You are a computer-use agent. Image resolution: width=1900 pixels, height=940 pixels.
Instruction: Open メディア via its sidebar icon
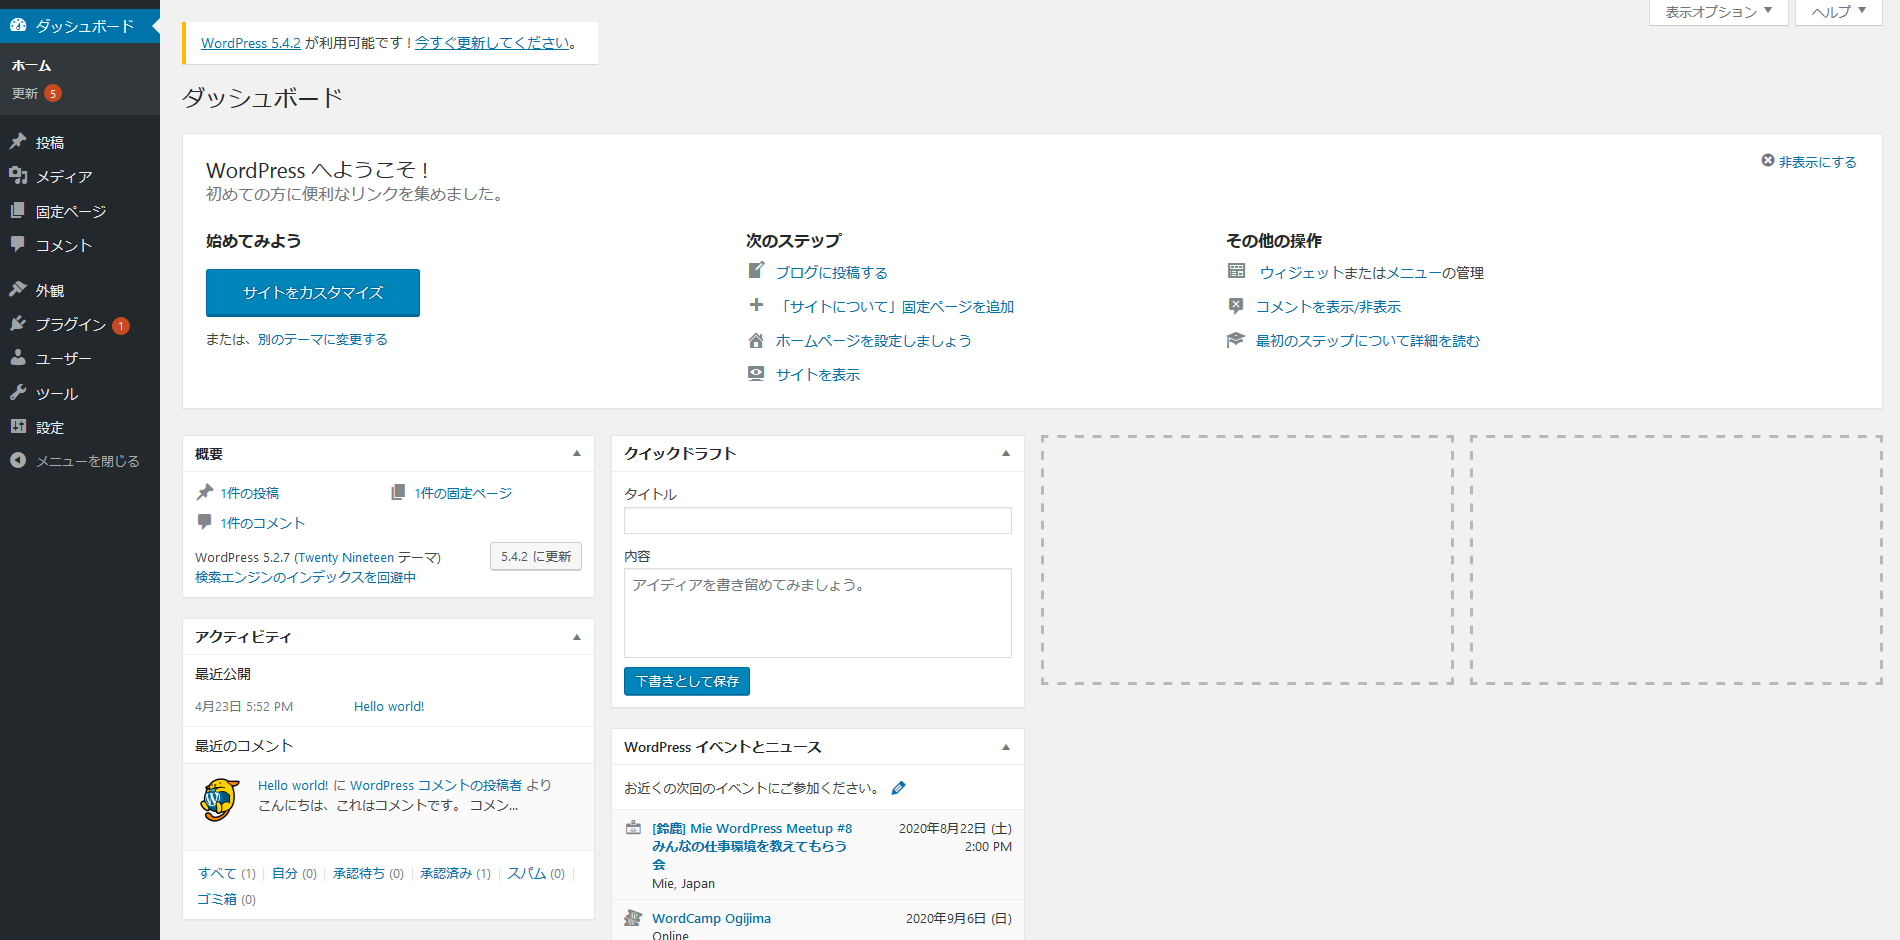tap(18, 176)
